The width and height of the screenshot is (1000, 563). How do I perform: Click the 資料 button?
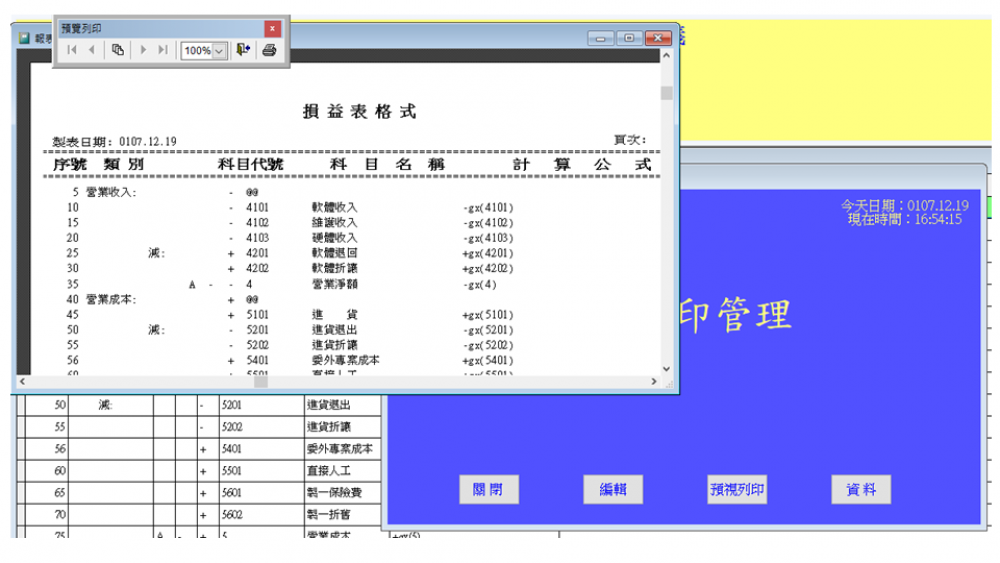861,490
